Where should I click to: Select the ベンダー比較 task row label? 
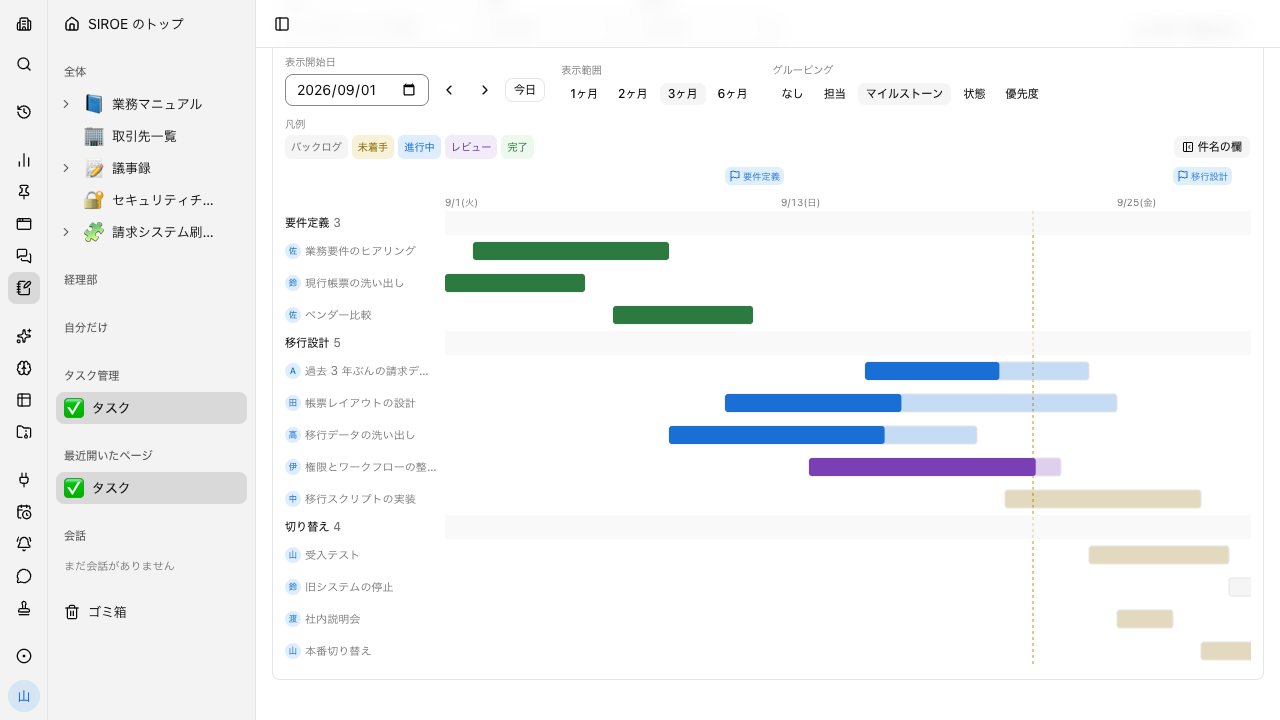338,315
